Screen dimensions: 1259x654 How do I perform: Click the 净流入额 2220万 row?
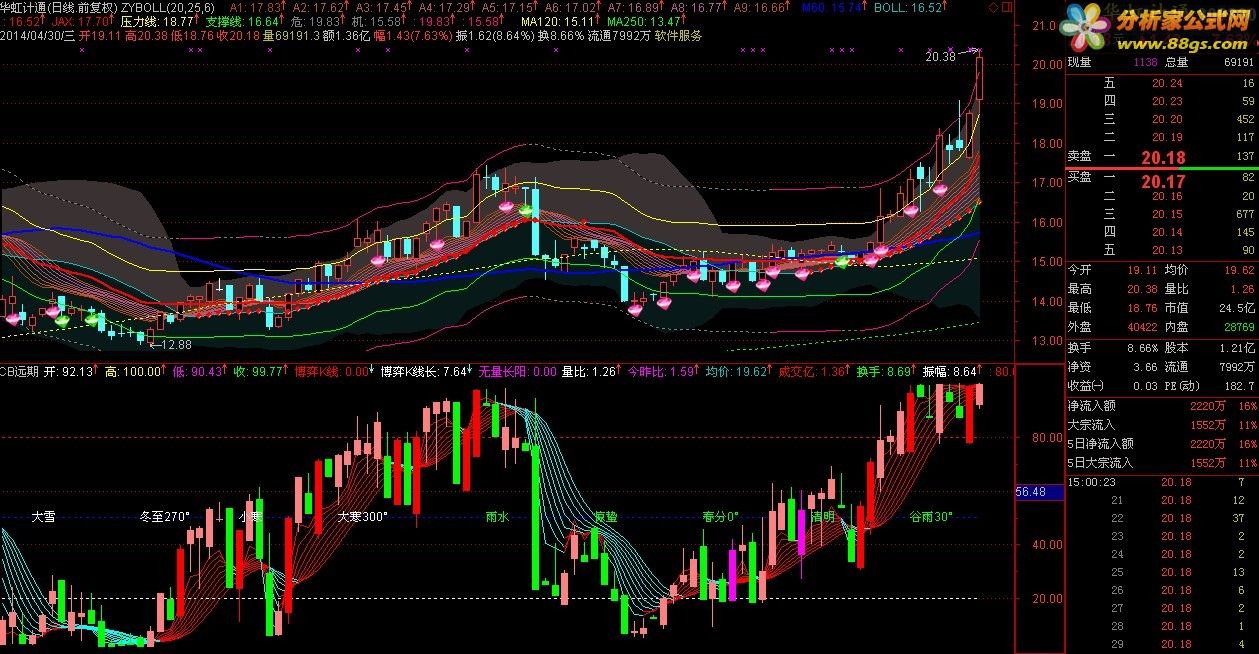[x=1161, y=406]
